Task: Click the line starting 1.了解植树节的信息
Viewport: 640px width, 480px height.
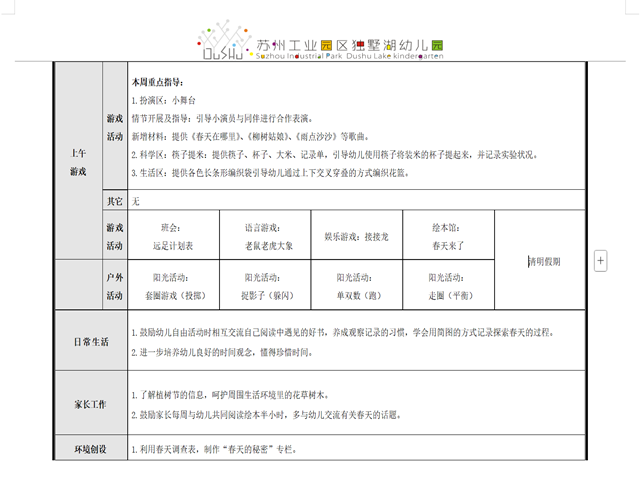Action: (x=230, y=395)
